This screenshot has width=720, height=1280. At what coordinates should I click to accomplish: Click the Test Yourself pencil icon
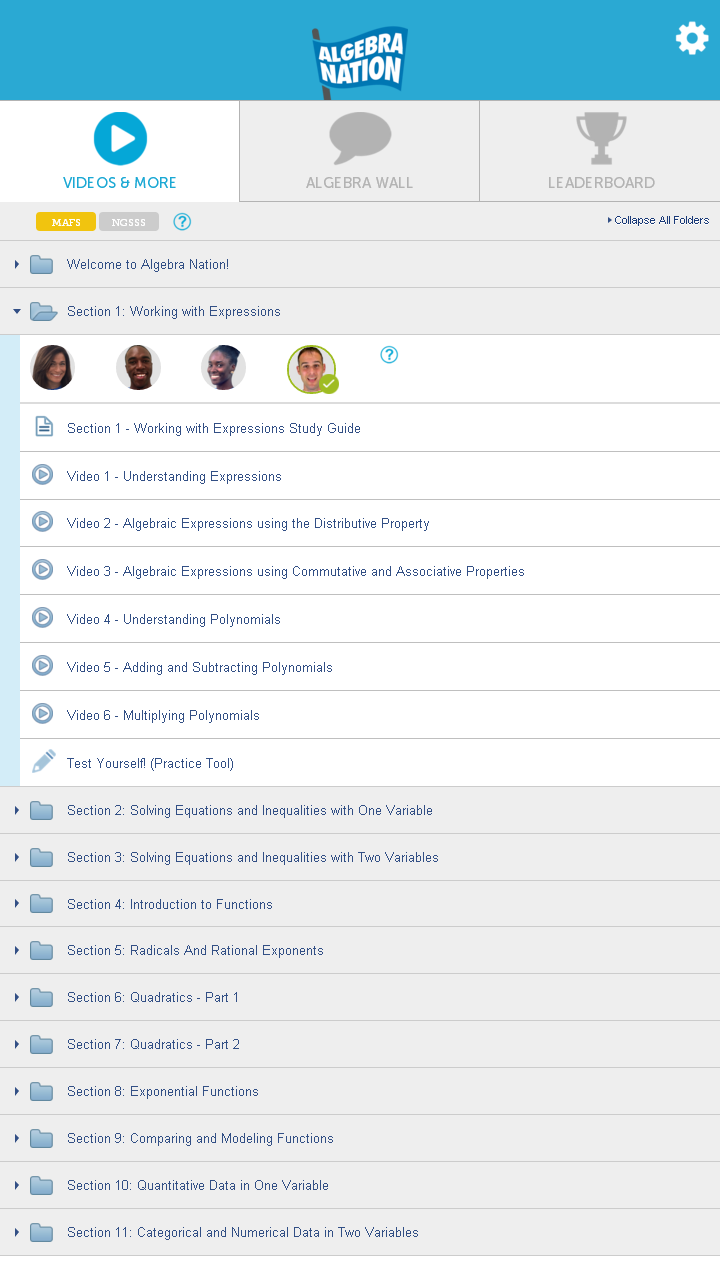43,761
